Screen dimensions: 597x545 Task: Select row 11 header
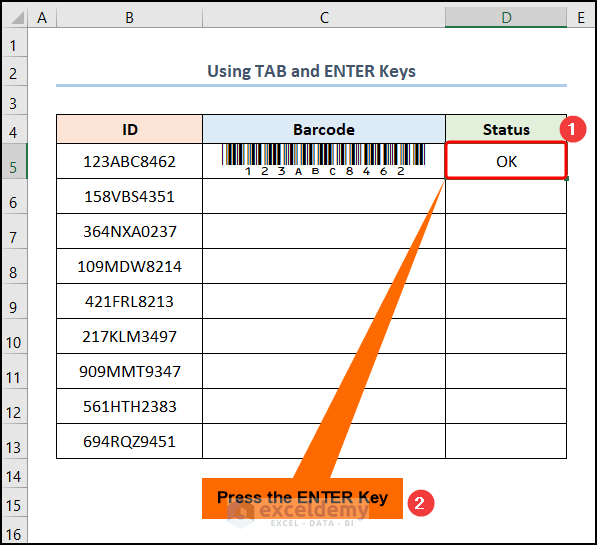pyautogui.click(x=14, y=371)
